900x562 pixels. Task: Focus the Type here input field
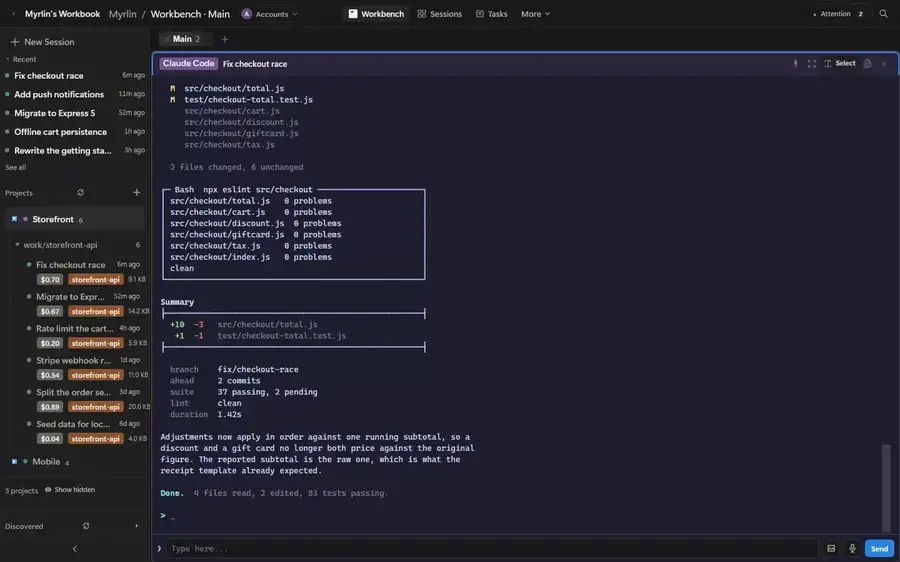click(492, 549)
